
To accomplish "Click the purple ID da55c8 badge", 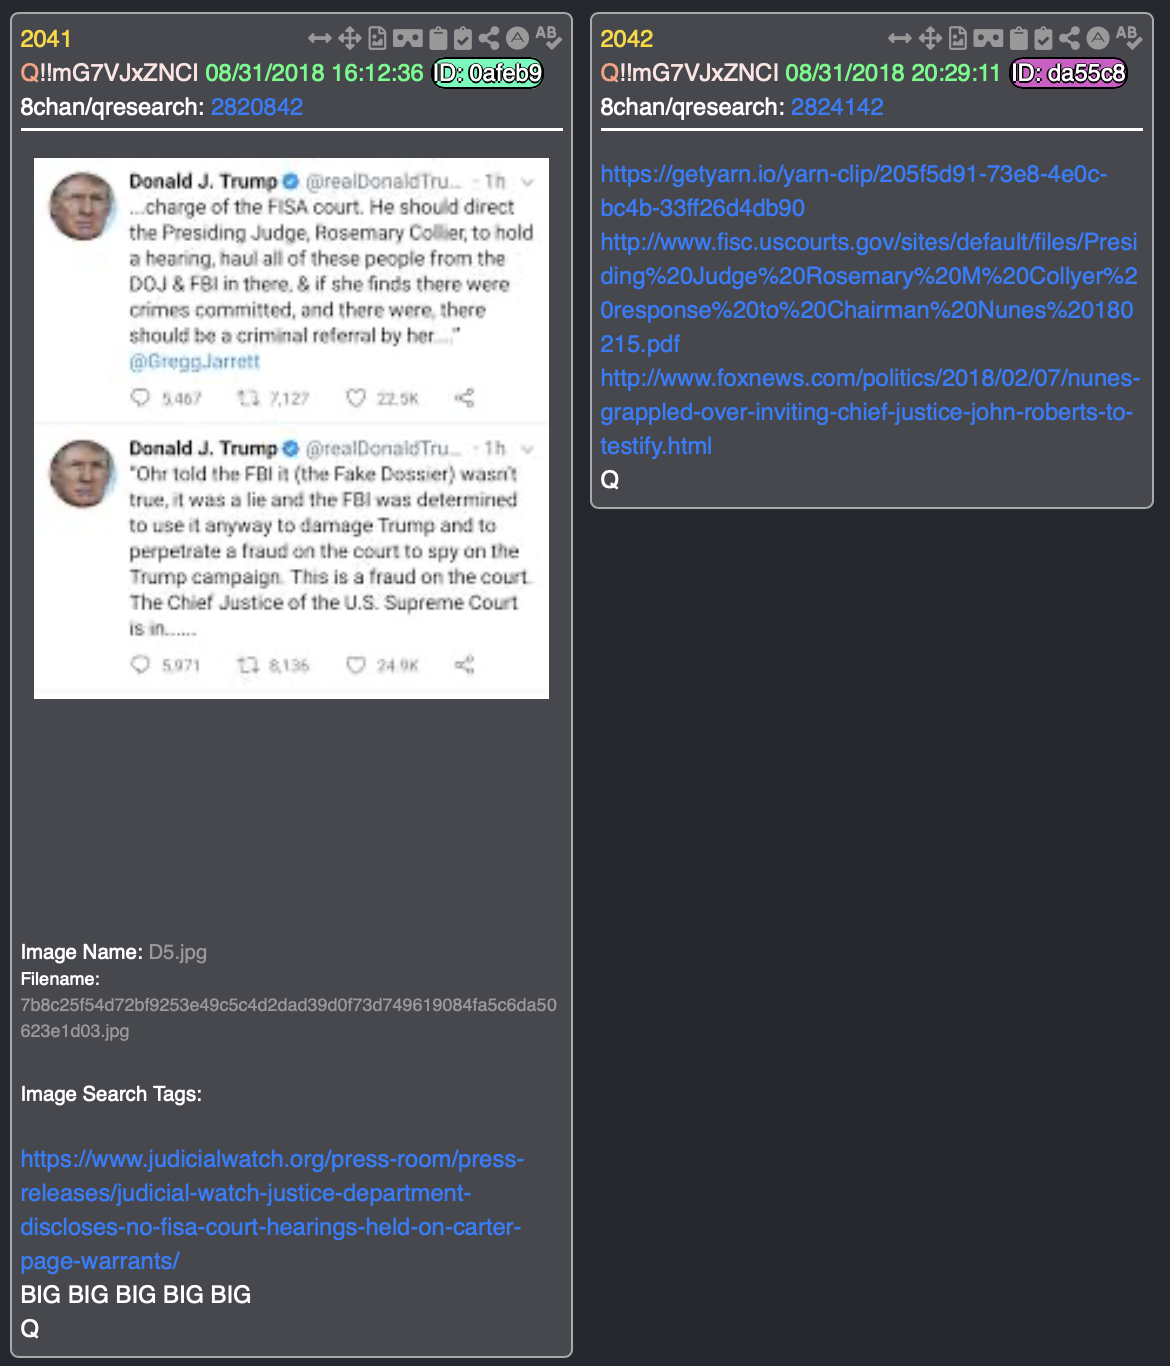I will [x=1068, y=73].
